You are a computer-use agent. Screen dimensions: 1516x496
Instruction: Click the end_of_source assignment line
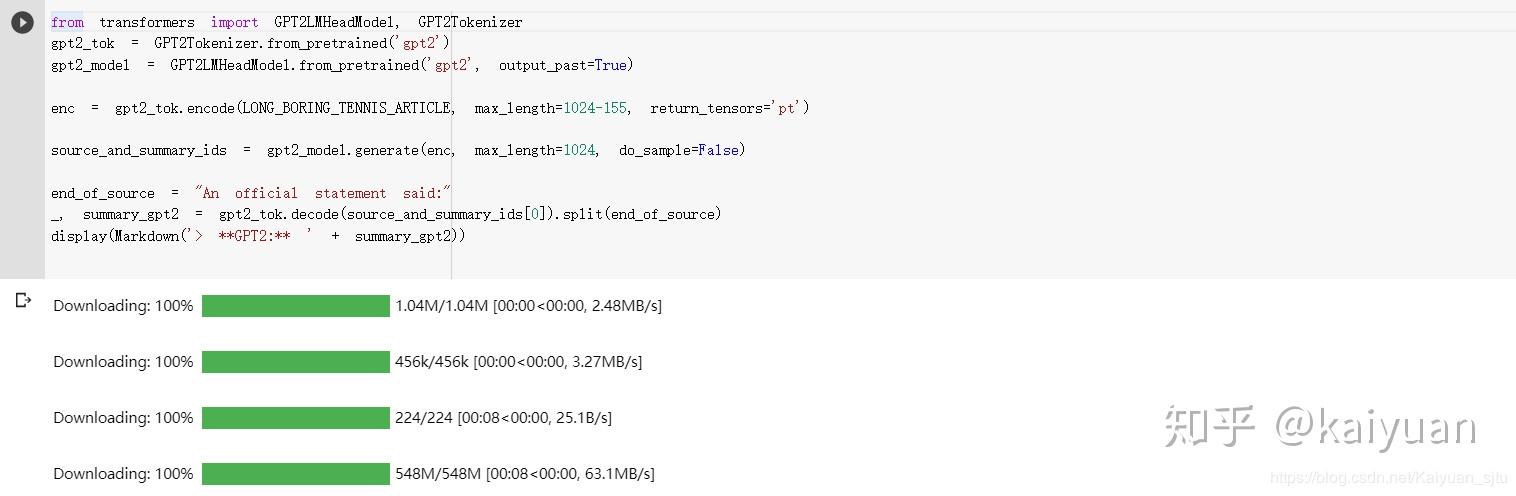point(251,193)
